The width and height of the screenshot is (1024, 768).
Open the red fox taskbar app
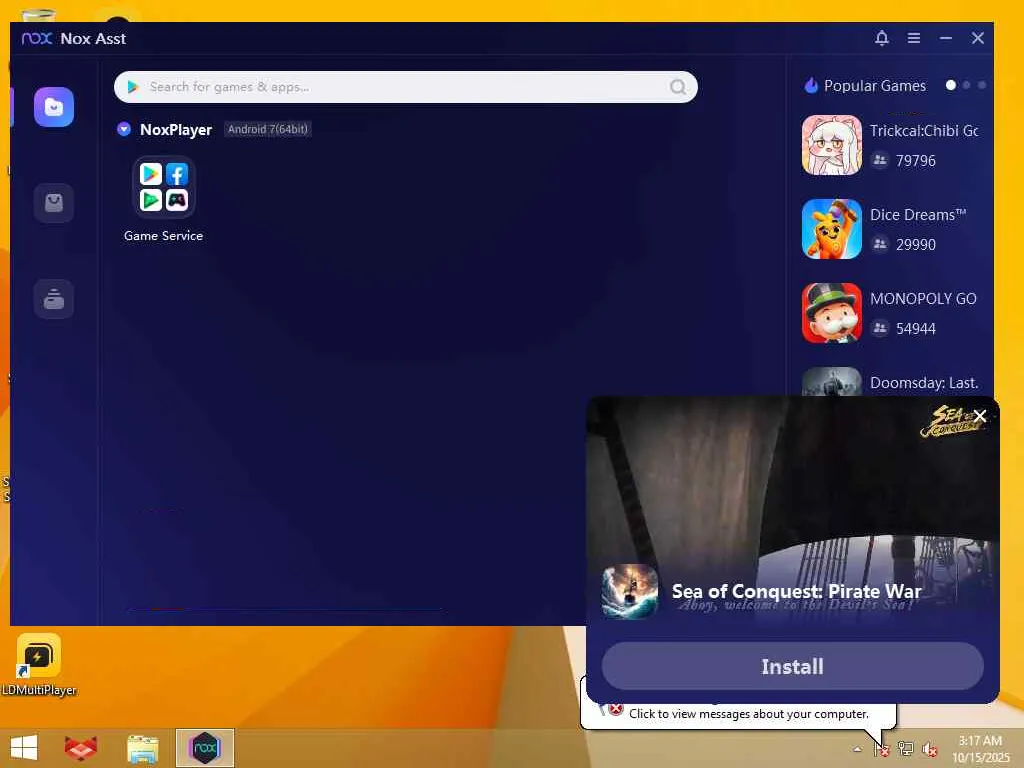pos(81,748)
